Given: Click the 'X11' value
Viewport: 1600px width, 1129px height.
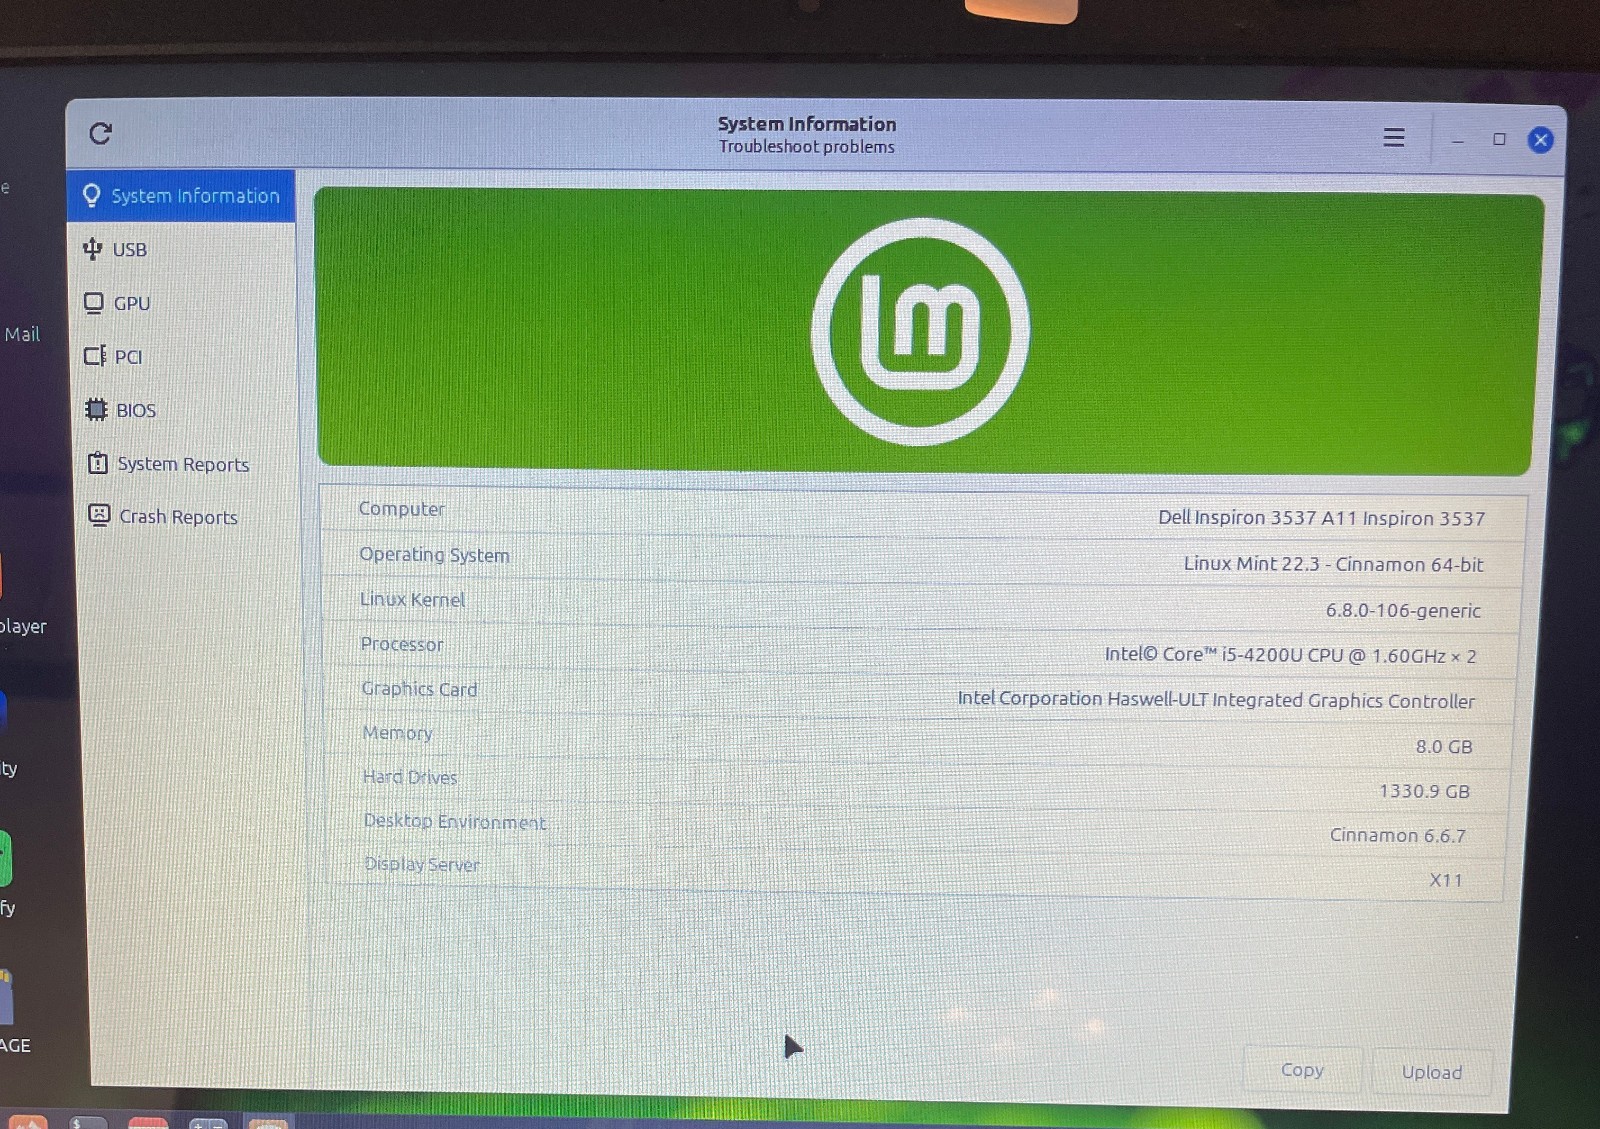Looking at the screenshot, I should pyautogui.click(x=1446, y=880).
